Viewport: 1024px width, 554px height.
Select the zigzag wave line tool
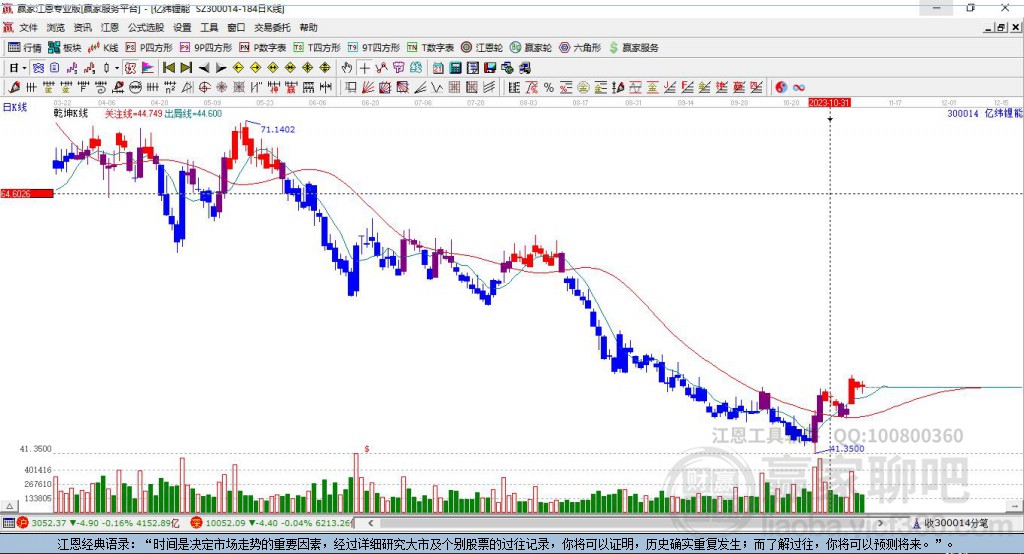(x=437, y=88)
